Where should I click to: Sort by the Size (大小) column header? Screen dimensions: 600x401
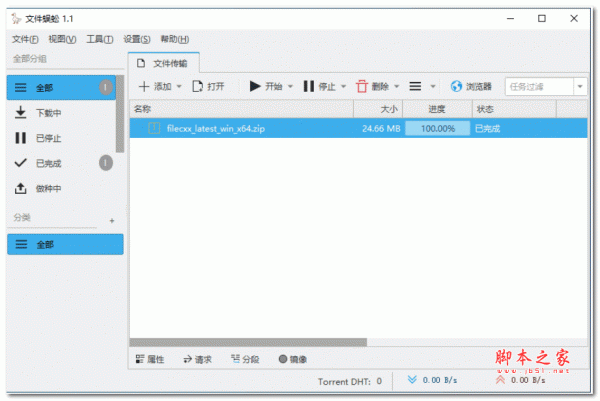click(x=378, y=109)
